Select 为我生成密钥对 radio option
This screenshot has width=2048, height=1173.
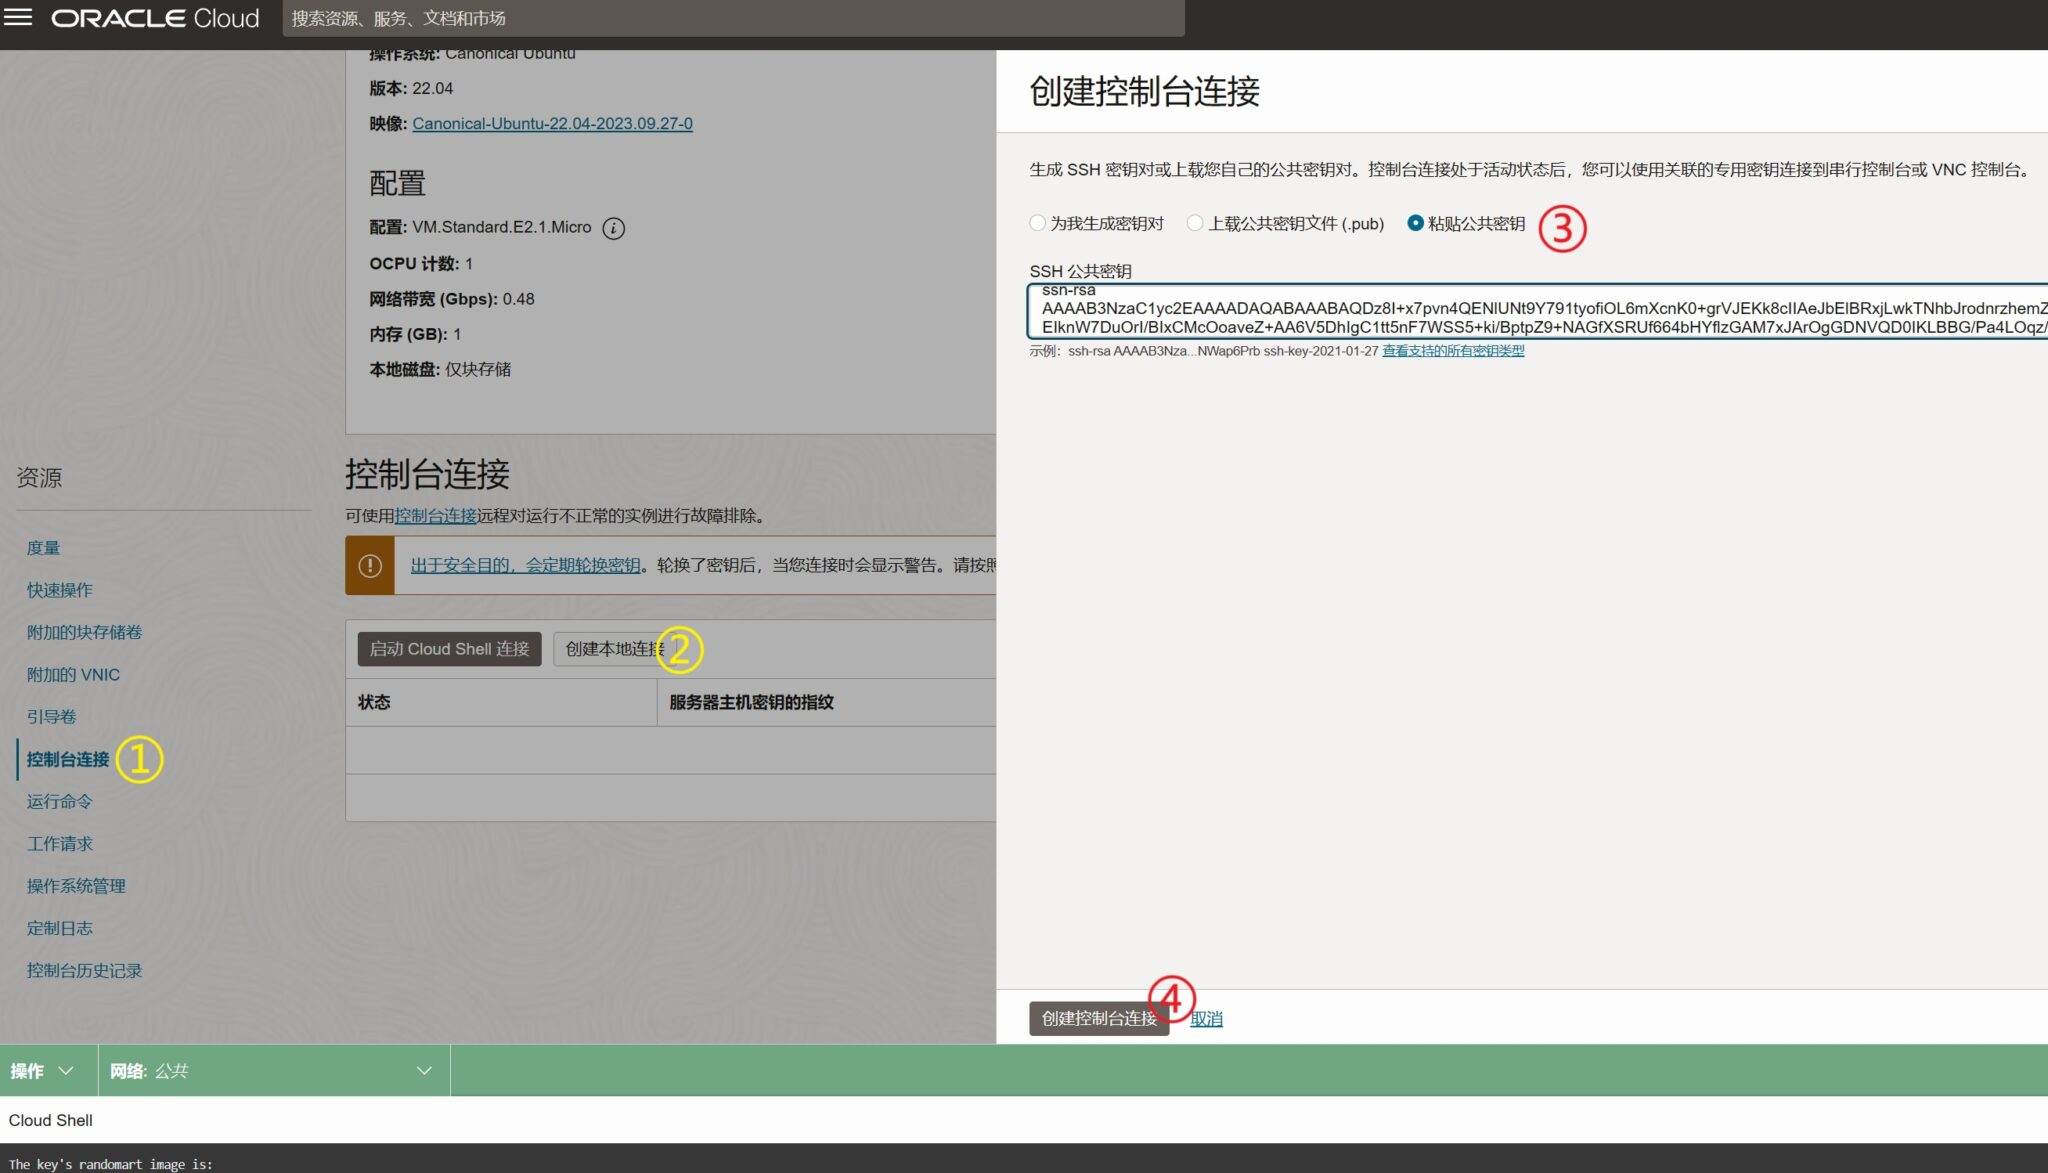[1038, 223]
